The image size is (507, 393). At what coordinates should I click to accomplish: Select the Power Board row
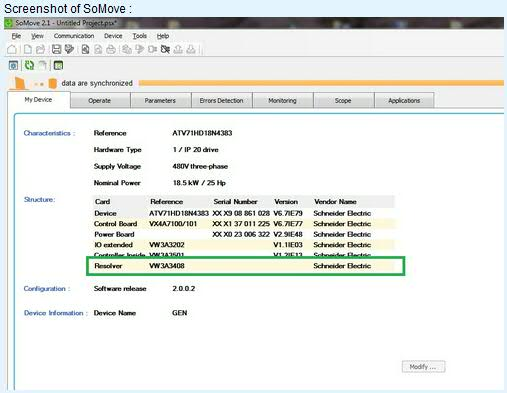coord(243,234)
